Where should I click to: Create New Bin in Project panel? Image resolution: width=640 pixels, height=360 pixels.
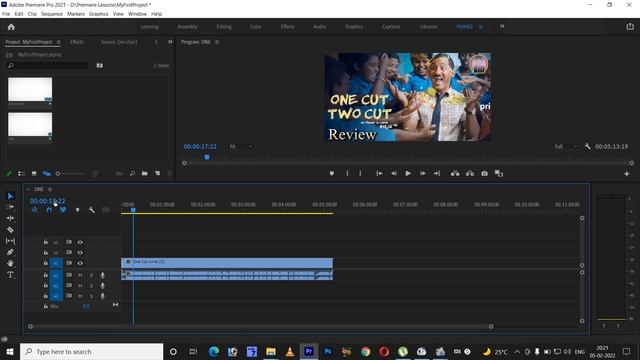144,173
